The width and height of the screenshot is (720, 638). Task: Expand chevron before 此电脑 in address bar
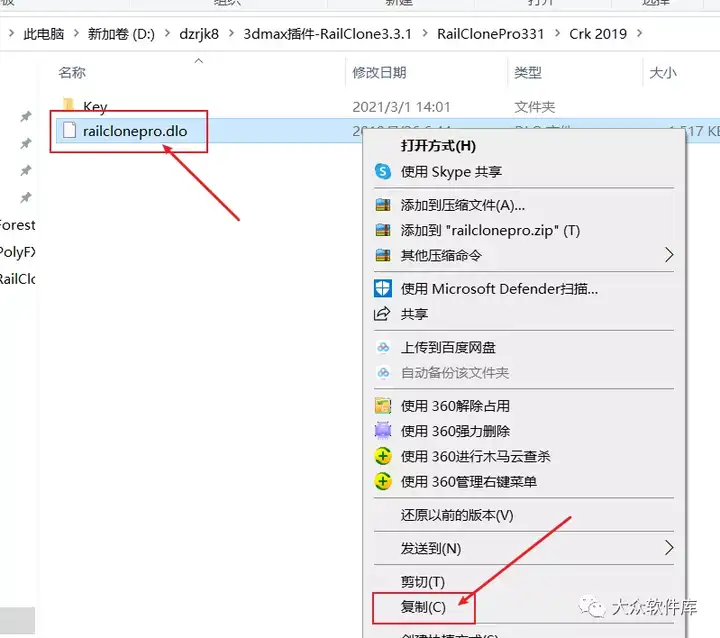pos(11,34)
